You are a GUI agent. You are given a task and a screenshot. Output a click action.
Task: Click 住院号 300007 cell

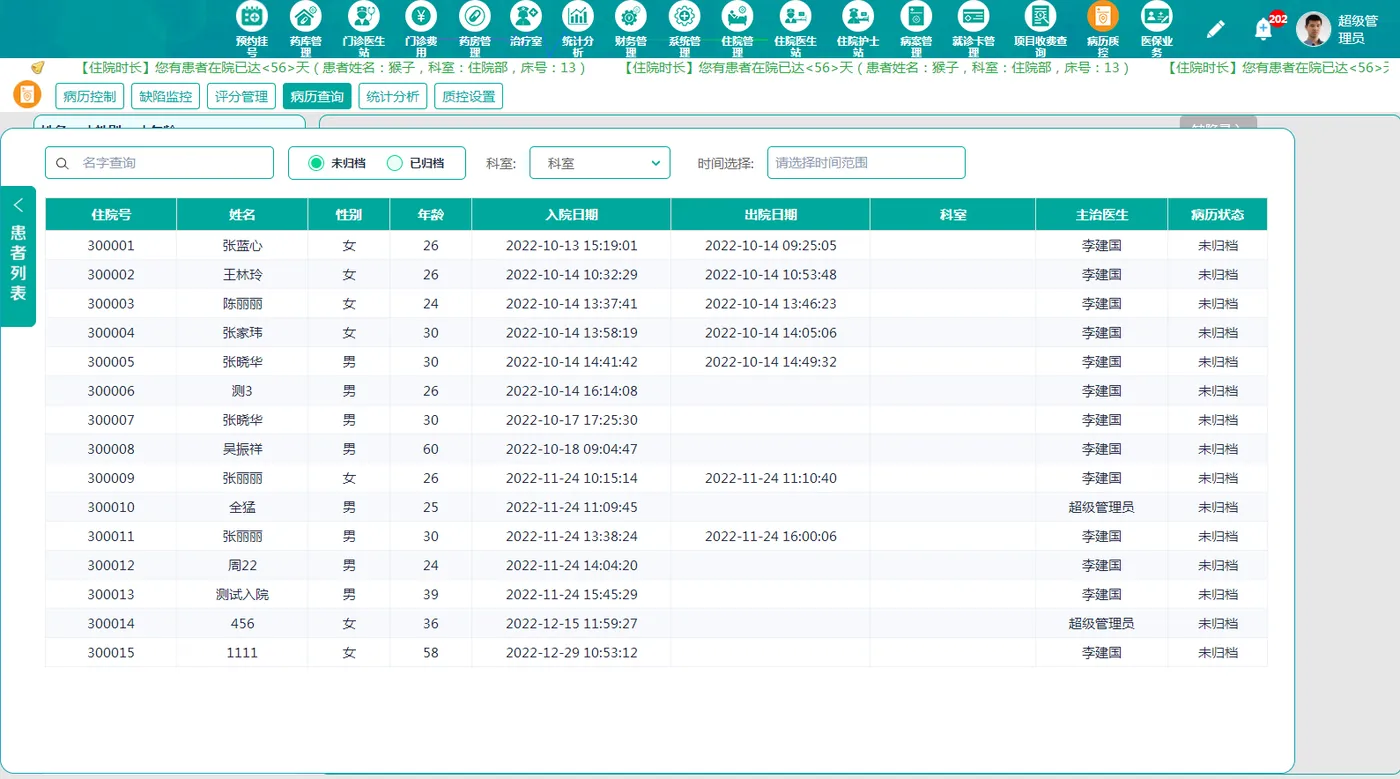point(111,420)
